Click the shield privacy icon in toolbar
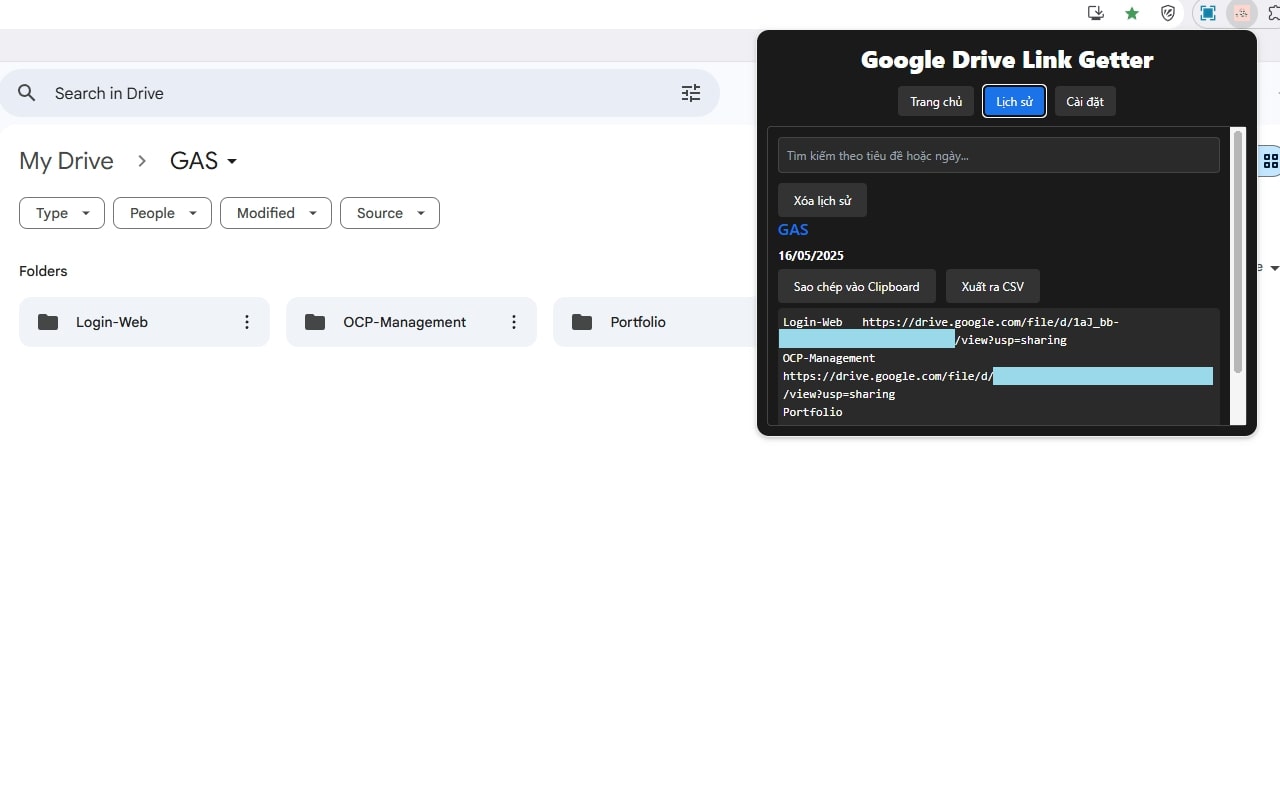 coord(1167,13)
